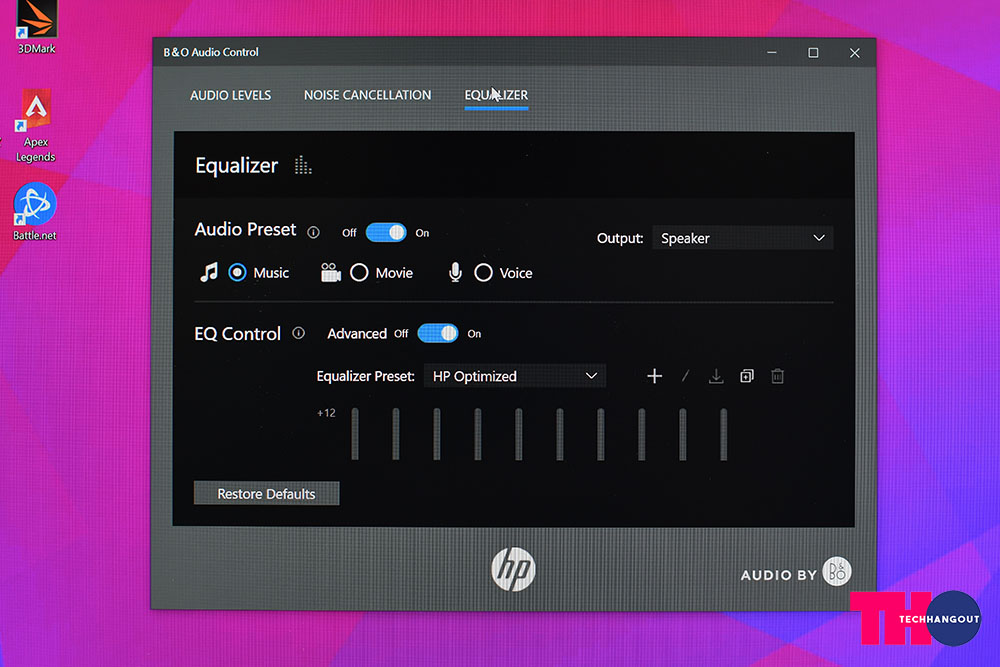Click the delete preset trash icon

coord(777,376)
